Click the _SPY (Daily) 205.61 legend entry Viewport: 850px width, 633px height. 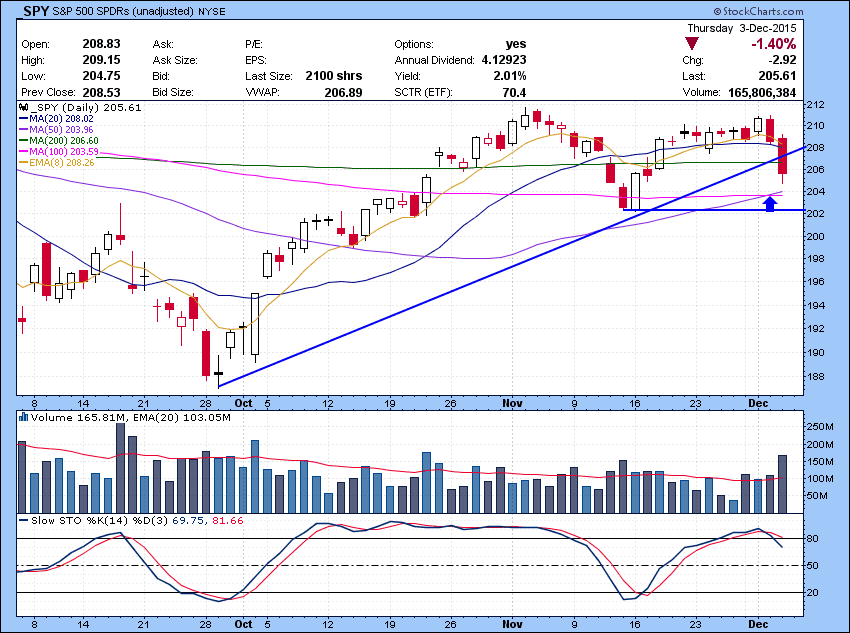[x=86, y=108]
